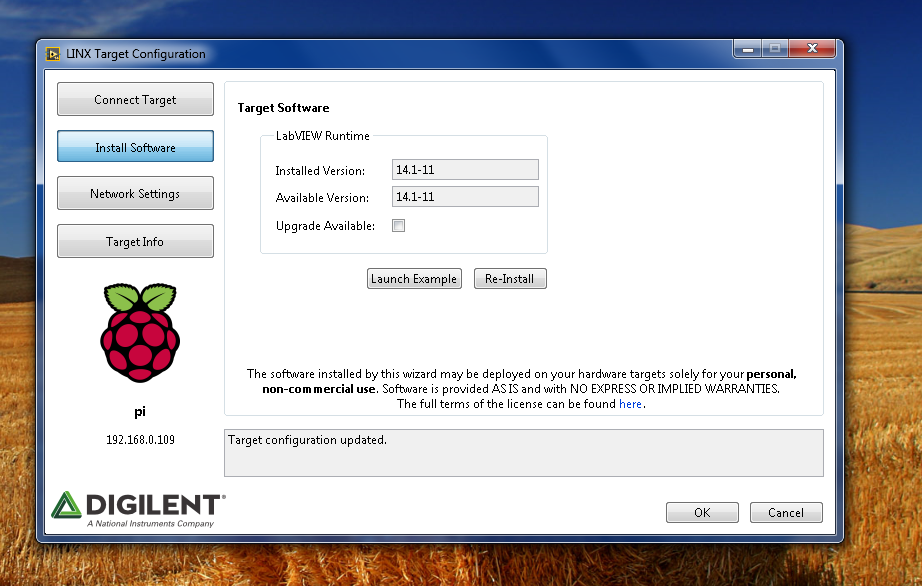This screenshot has height=586, width=922.
Task: Click the Digilent logo
Action: tap(138, 510)
